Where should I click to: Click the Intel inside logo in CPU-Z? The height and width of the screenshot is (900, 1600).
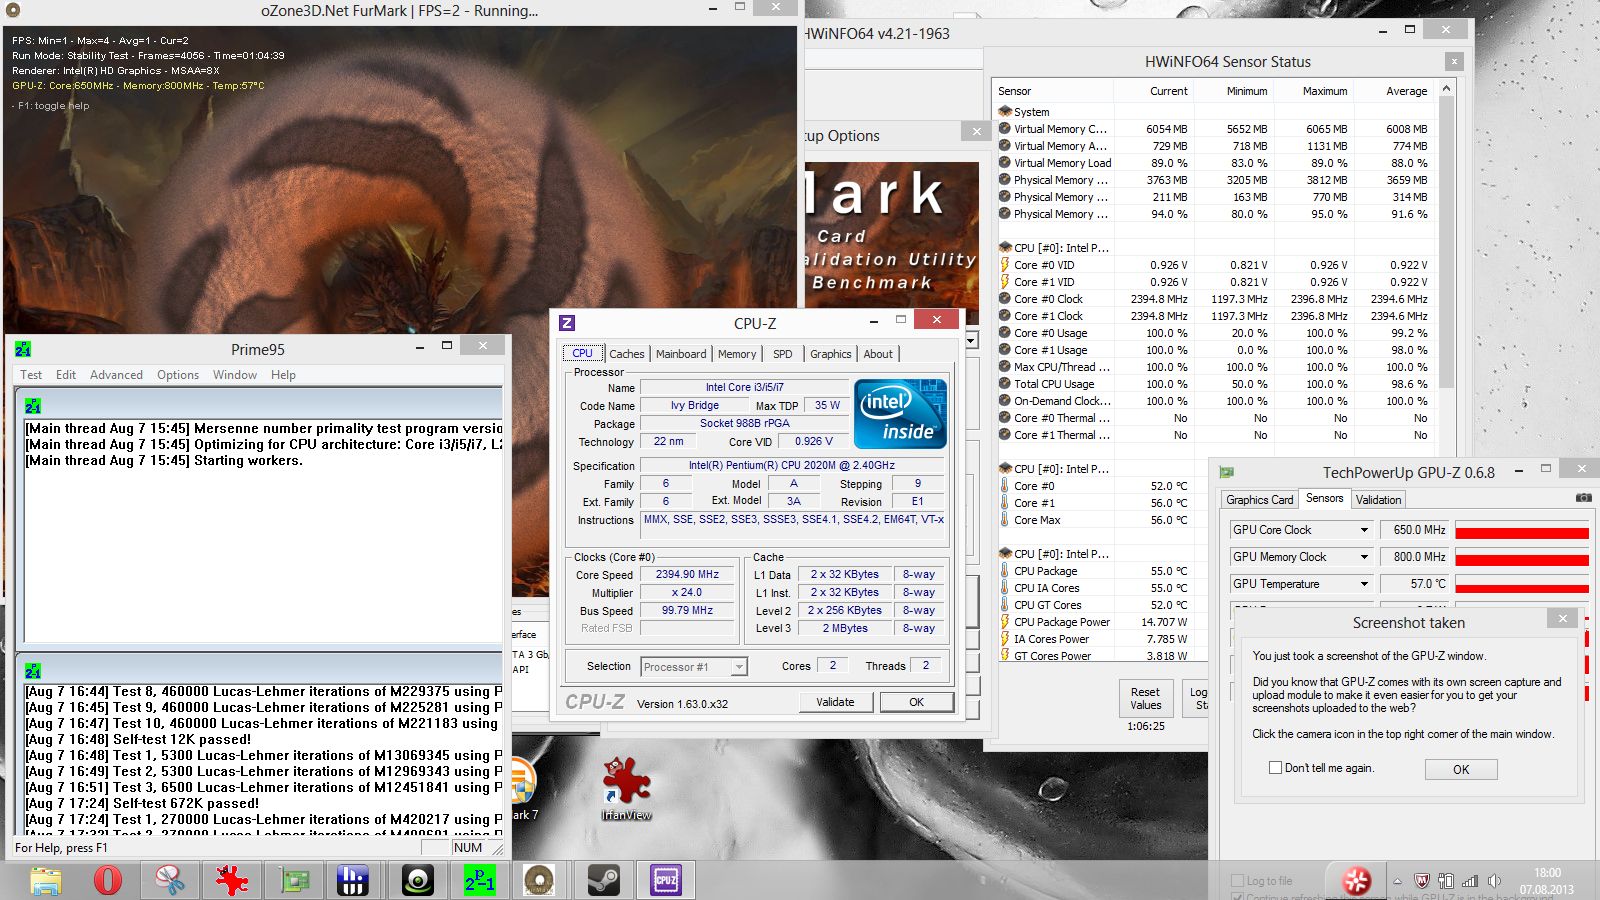pos(900,413)
